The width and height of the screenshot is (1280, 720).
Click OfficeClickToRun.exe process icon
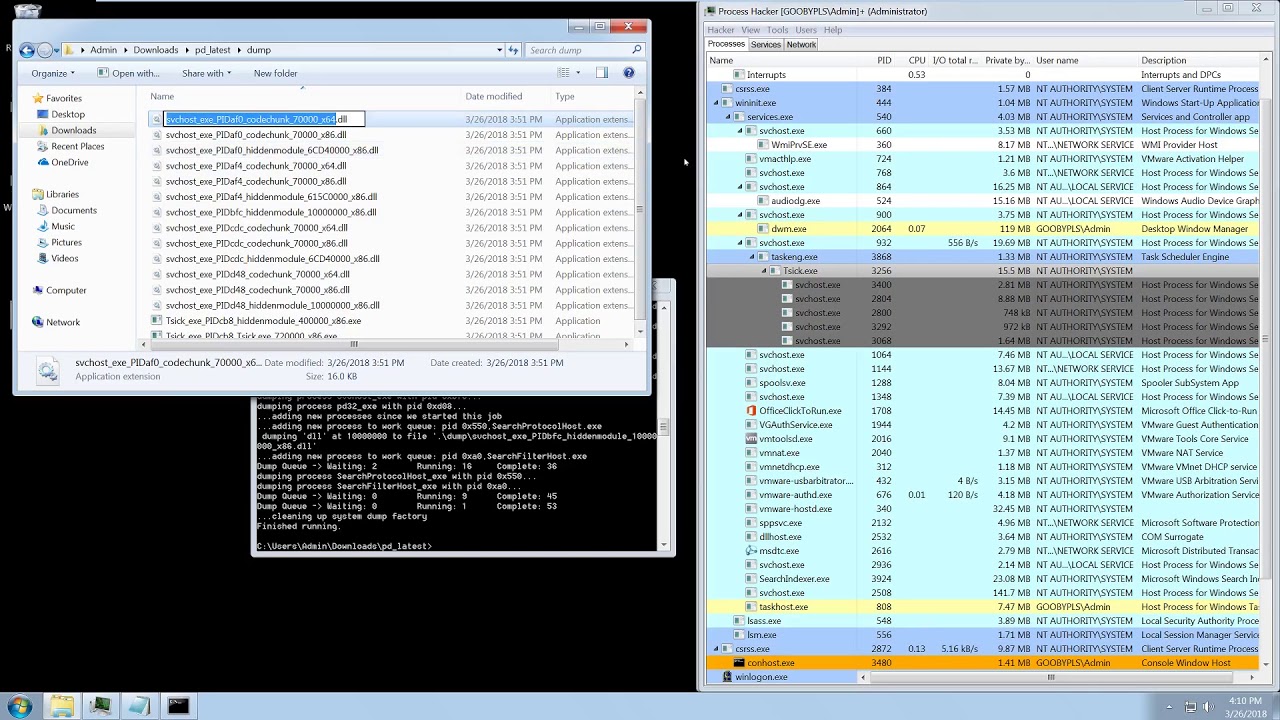click(x=751, y=411)
